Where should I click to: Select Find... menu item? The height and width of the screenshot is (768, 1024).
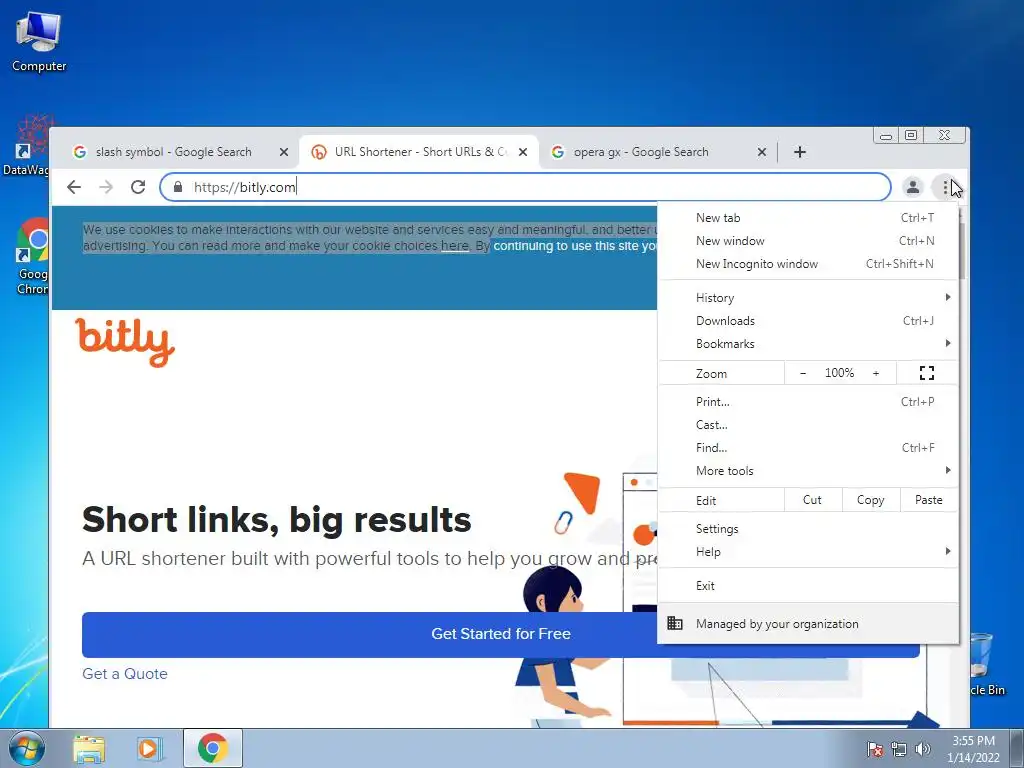pyautogui.click(x=808, y=447)
